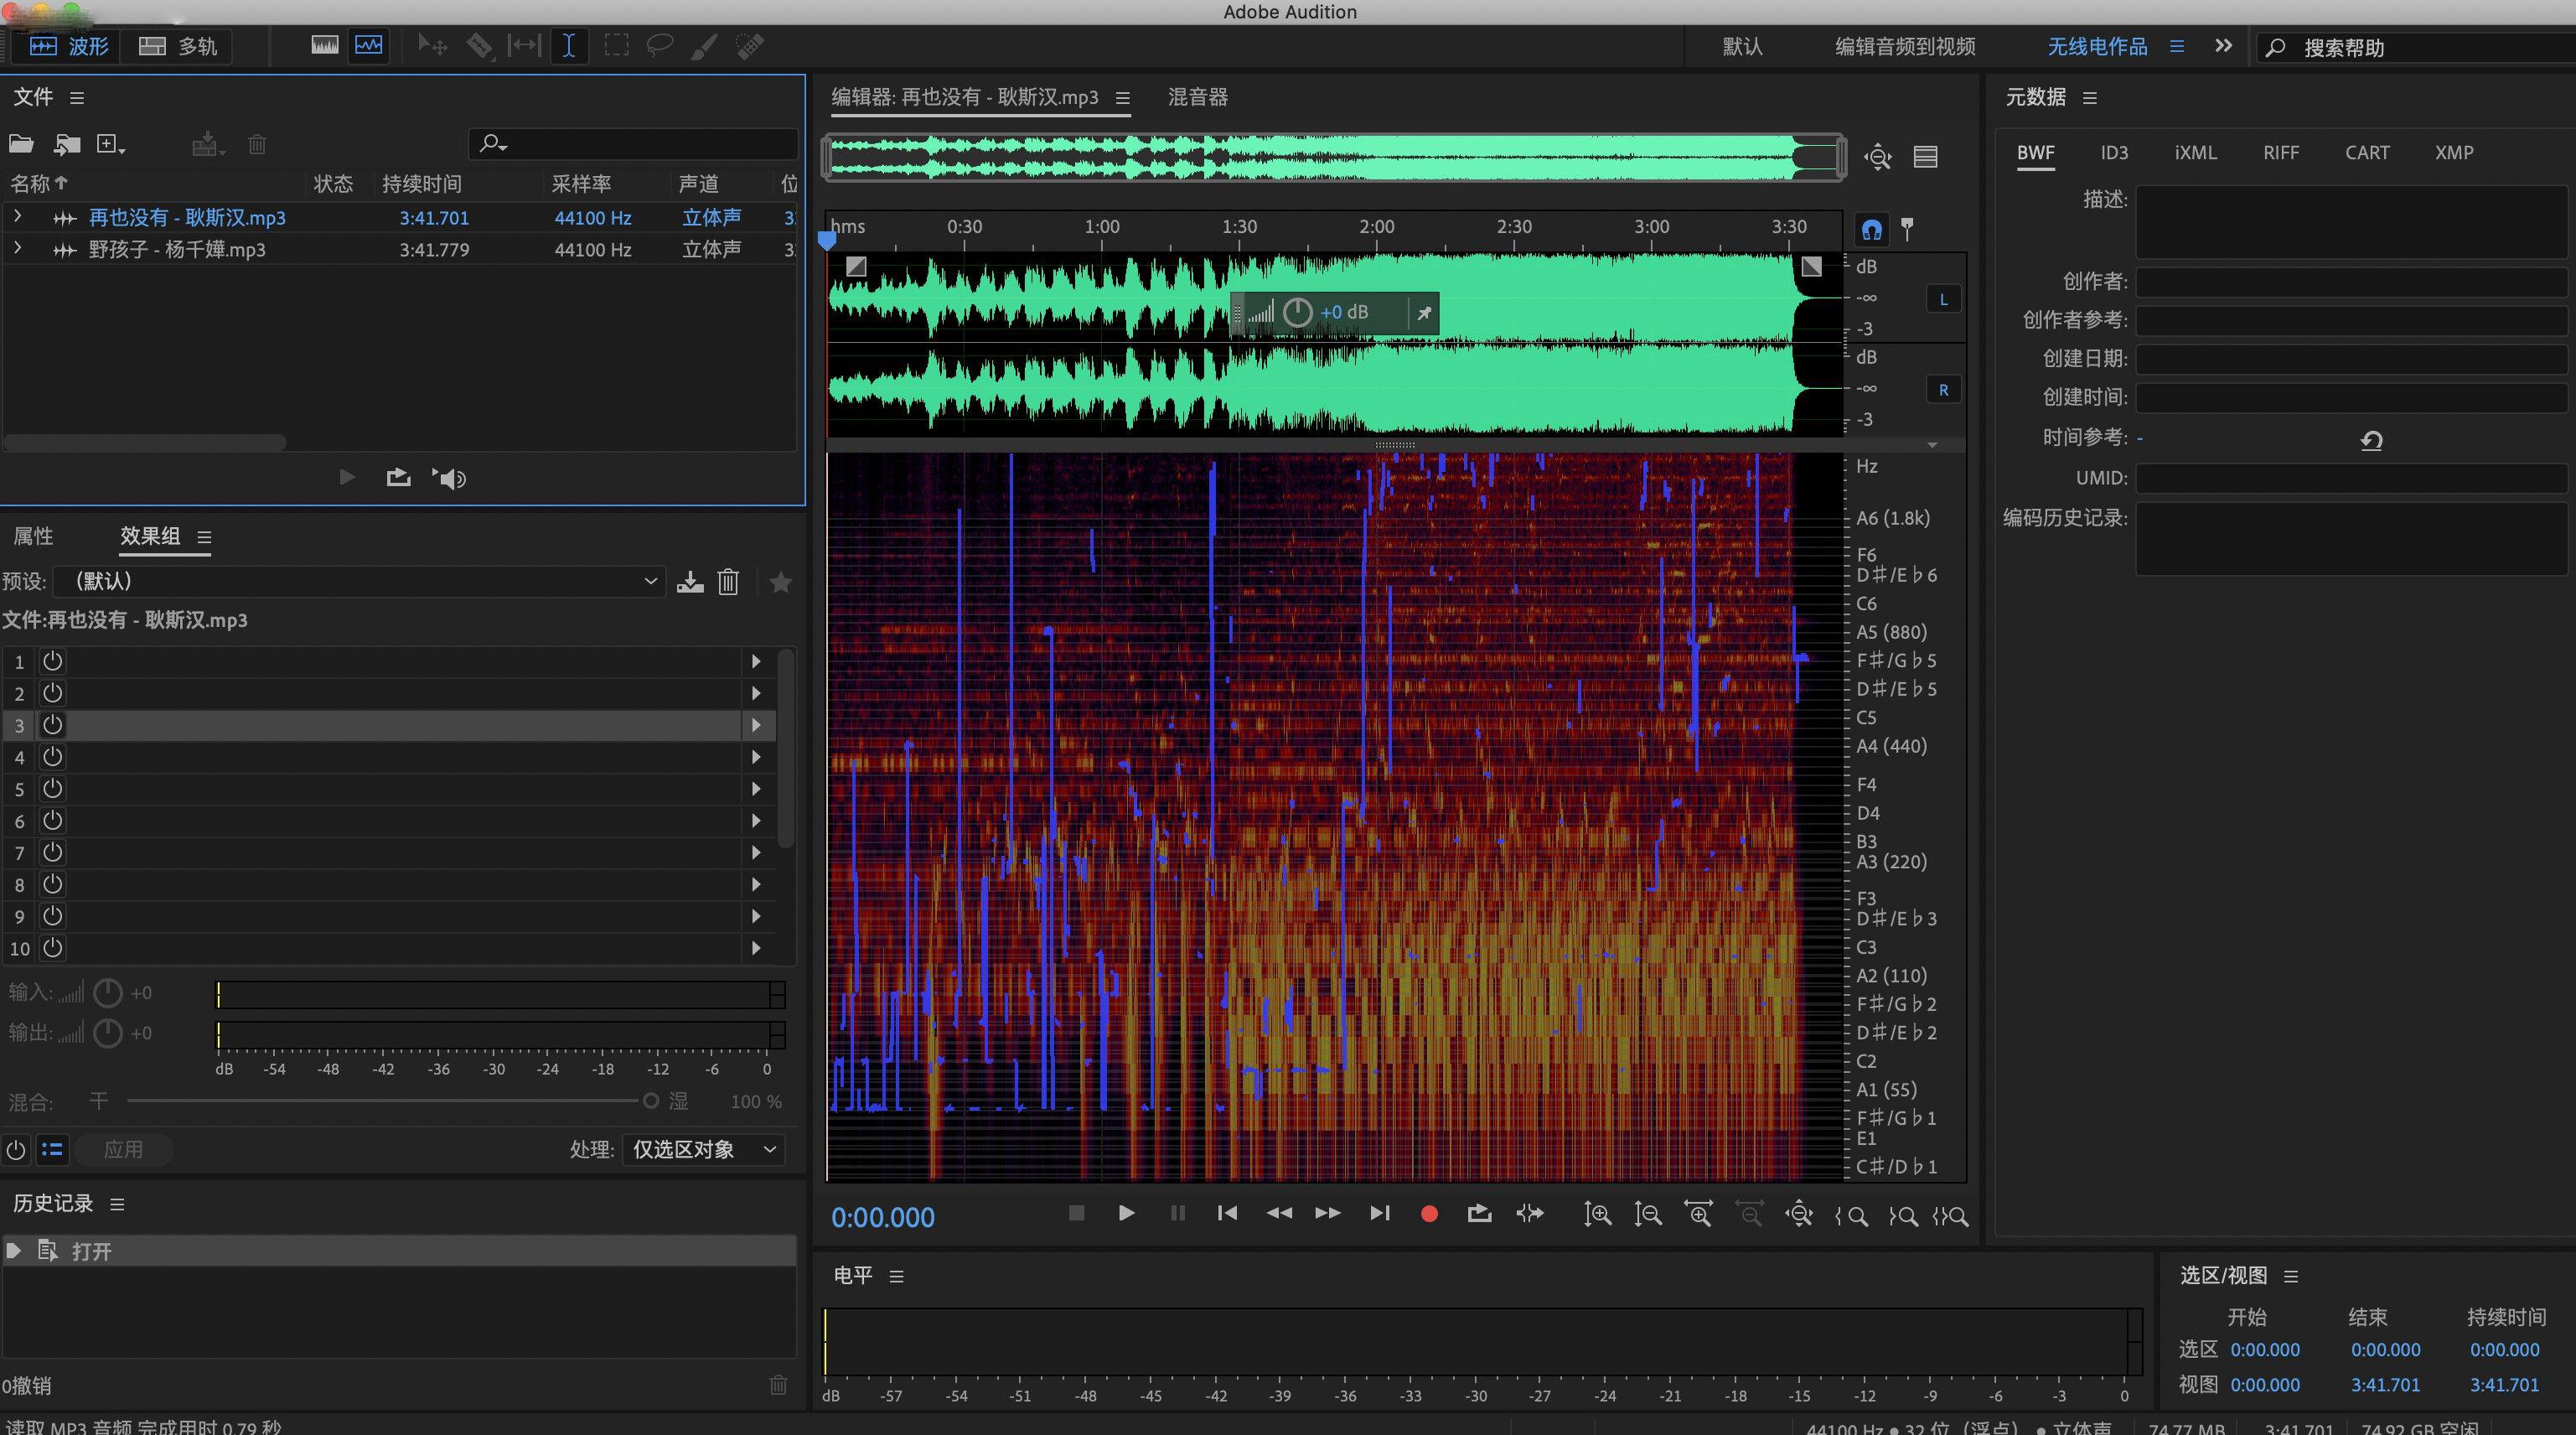
Task: Click the red Record button
Action: tap(1429, 1213)
